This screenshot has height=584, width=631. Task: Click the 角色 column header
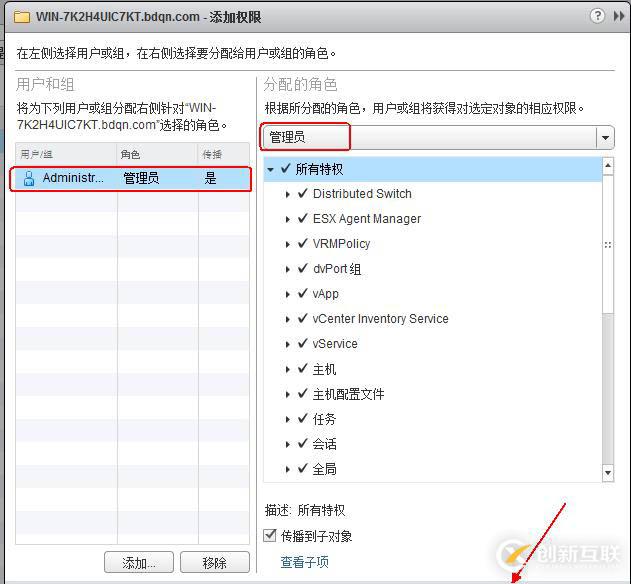(x=157, y=154)
